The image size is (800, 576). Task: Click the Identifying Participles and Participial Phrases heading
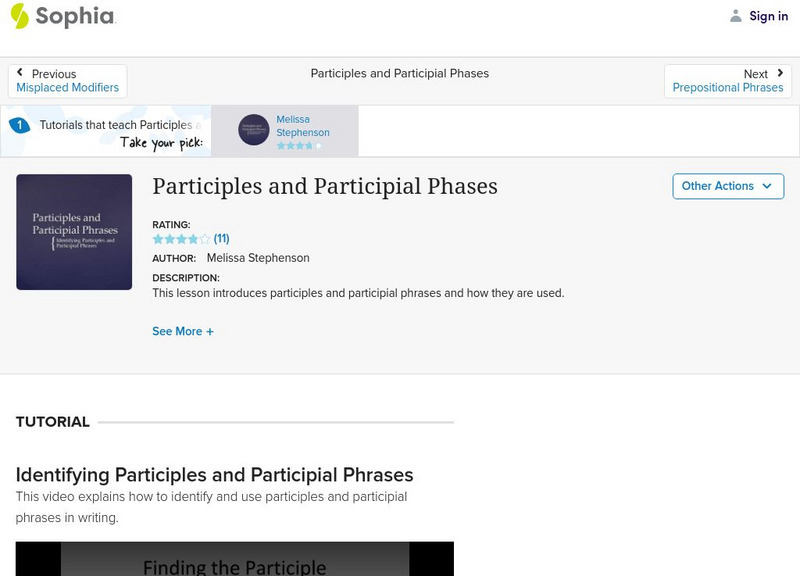(215, 474)
